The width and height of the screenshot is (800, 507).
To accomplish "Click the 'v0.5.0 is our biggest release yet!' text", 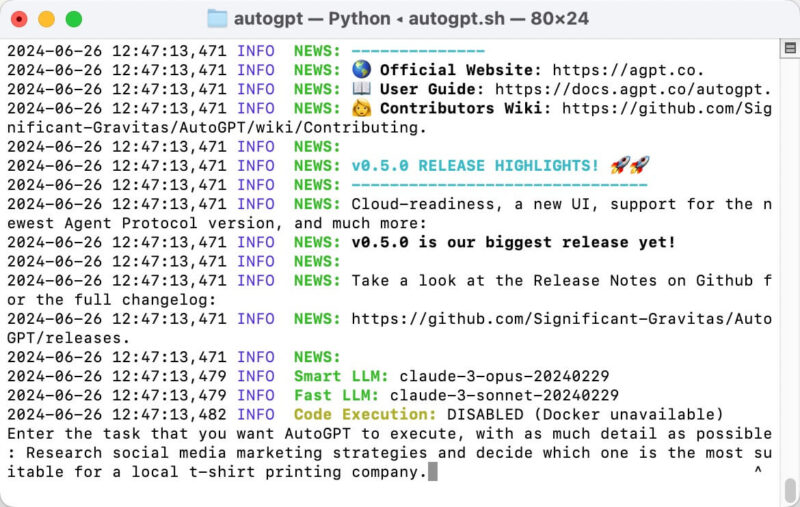I will [513, 242].
